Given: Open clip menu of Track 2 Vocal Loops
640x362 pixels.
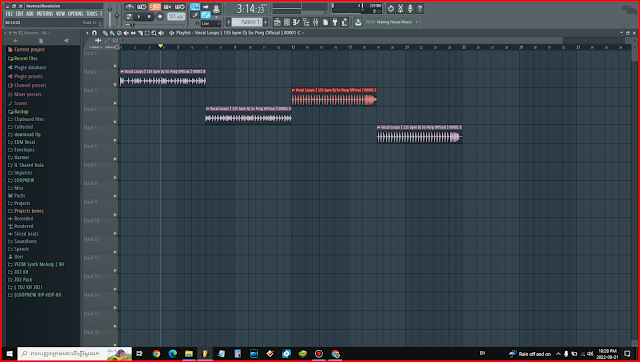Looking at the screenshot, I should 122,71.
